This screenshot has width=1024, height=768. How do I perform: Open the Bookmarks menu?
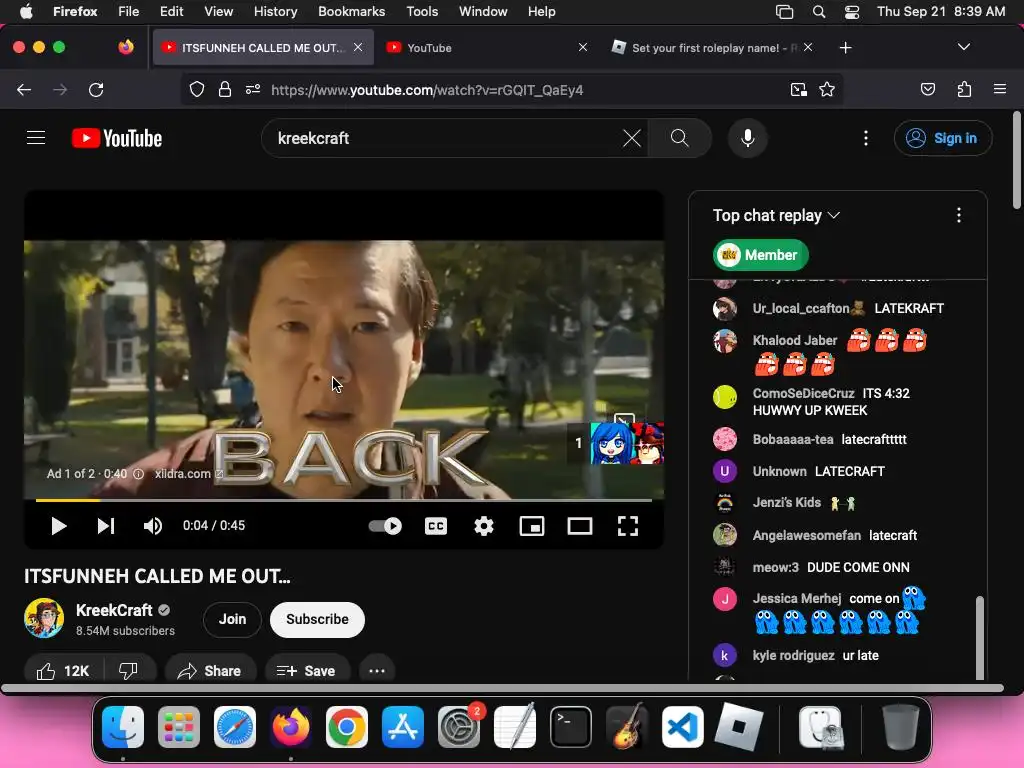[351, 11]
